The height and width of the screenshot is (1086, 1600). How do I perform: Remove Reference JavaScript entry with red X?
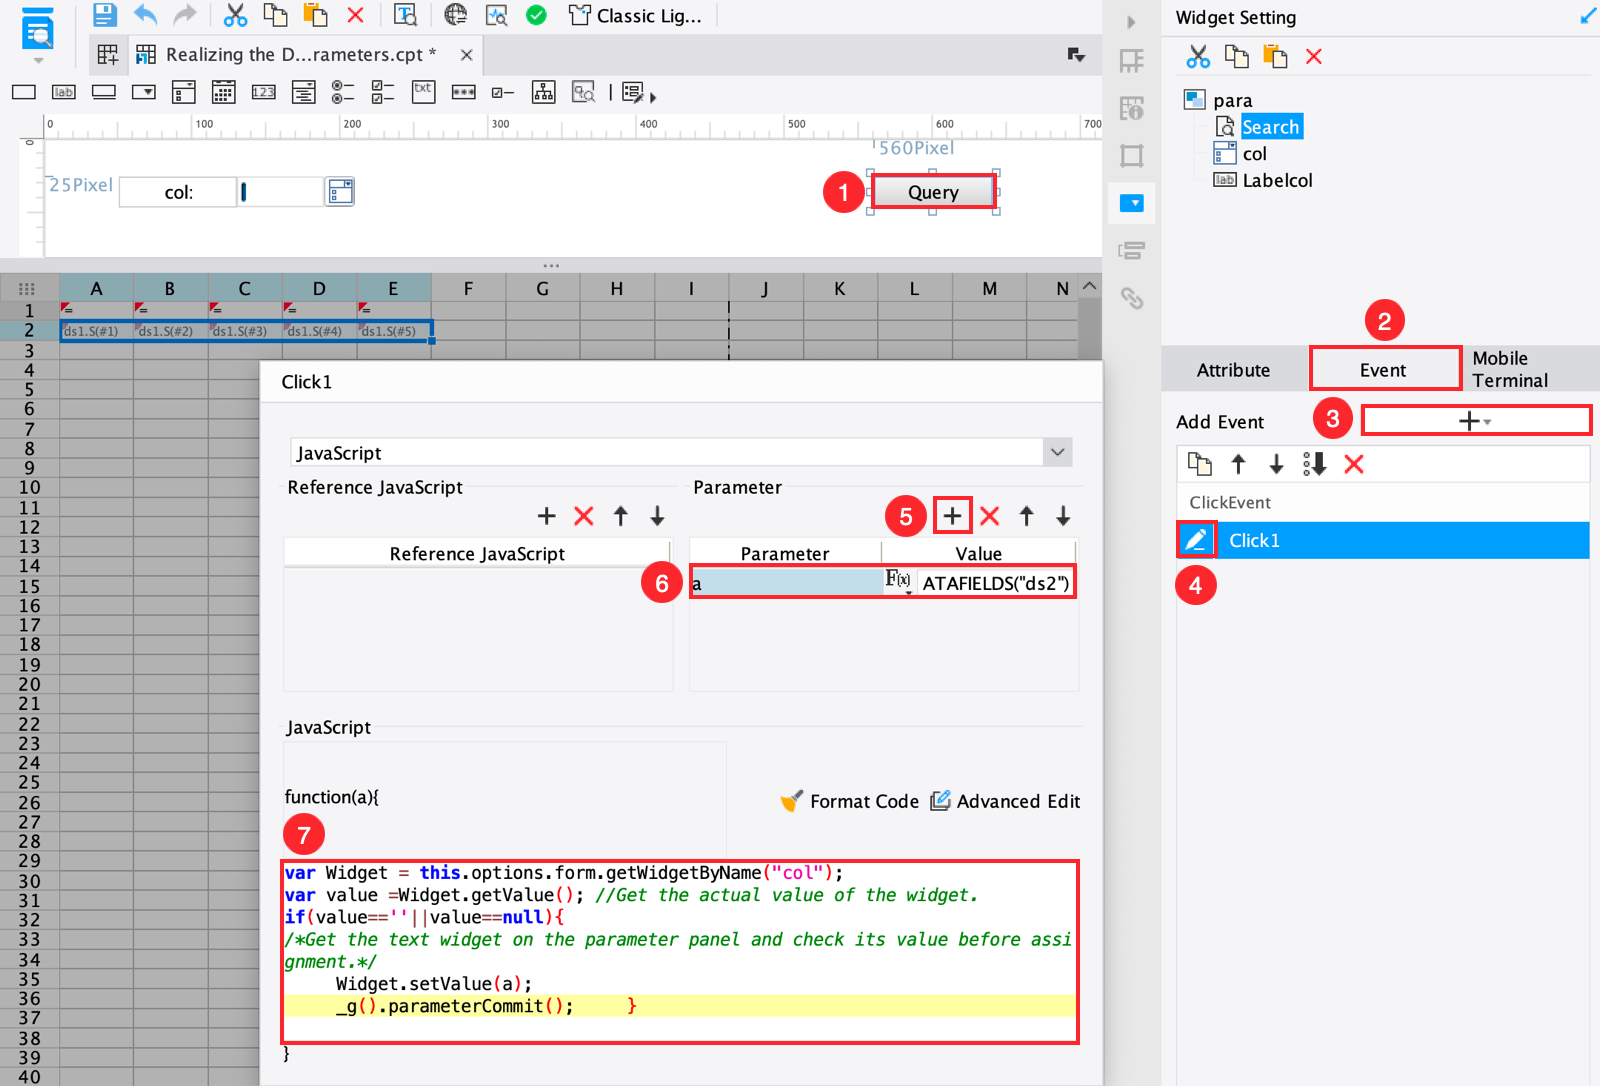coord(584,516)
